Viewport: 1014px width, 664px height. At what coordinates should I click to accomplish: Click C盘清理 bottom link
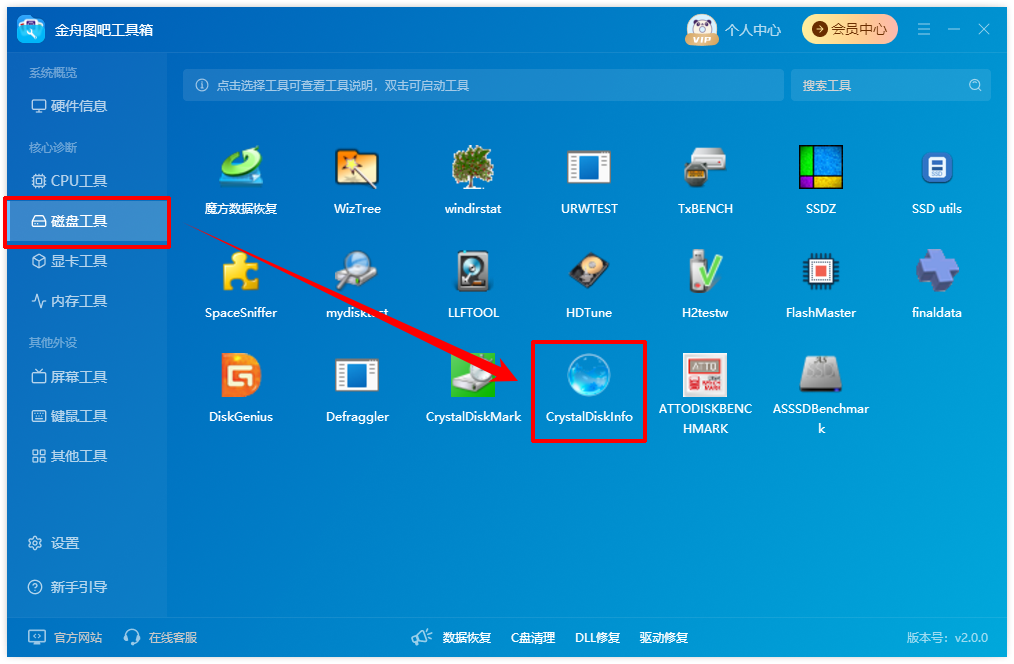pos(533,638)
